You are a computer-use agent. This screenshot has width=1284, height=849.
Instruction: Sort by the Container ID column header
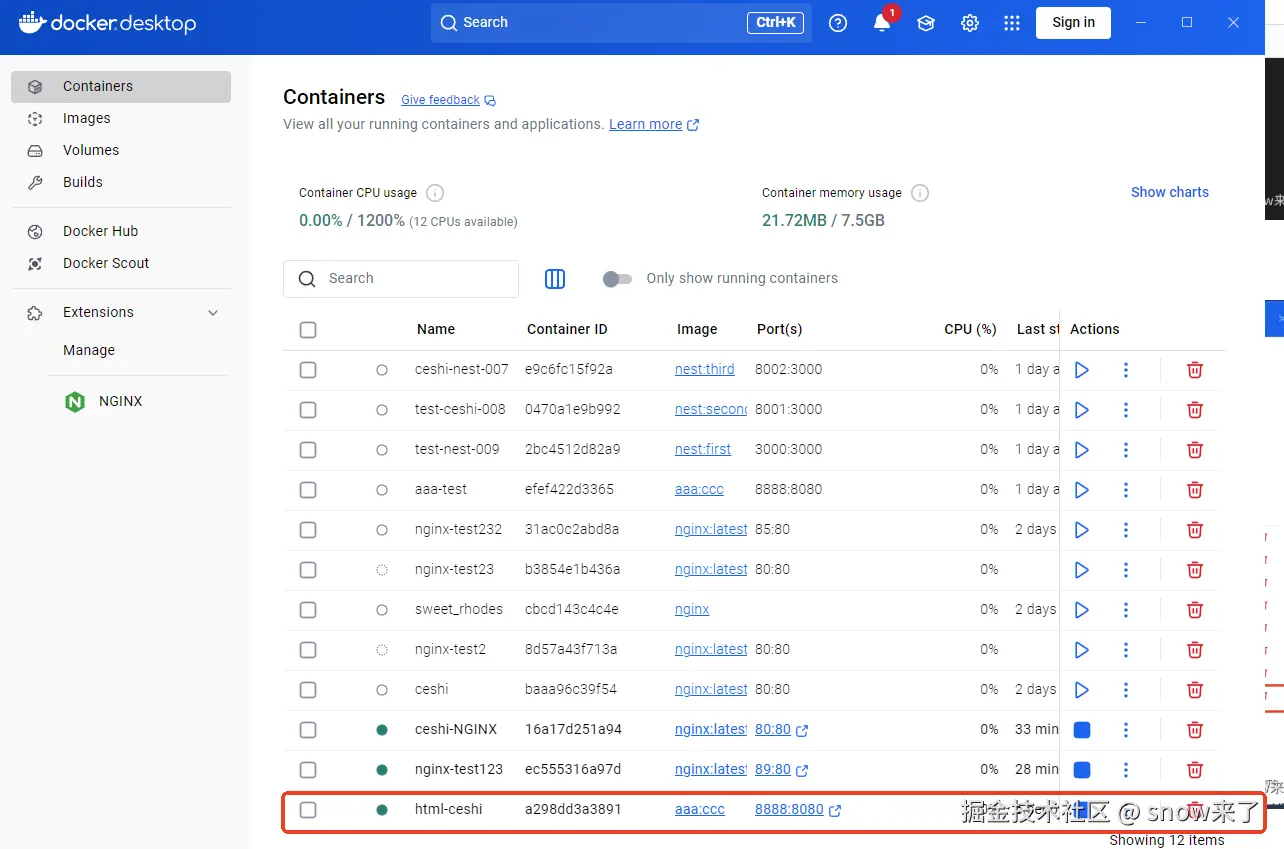pyautogui.click(x=567, y=330)
